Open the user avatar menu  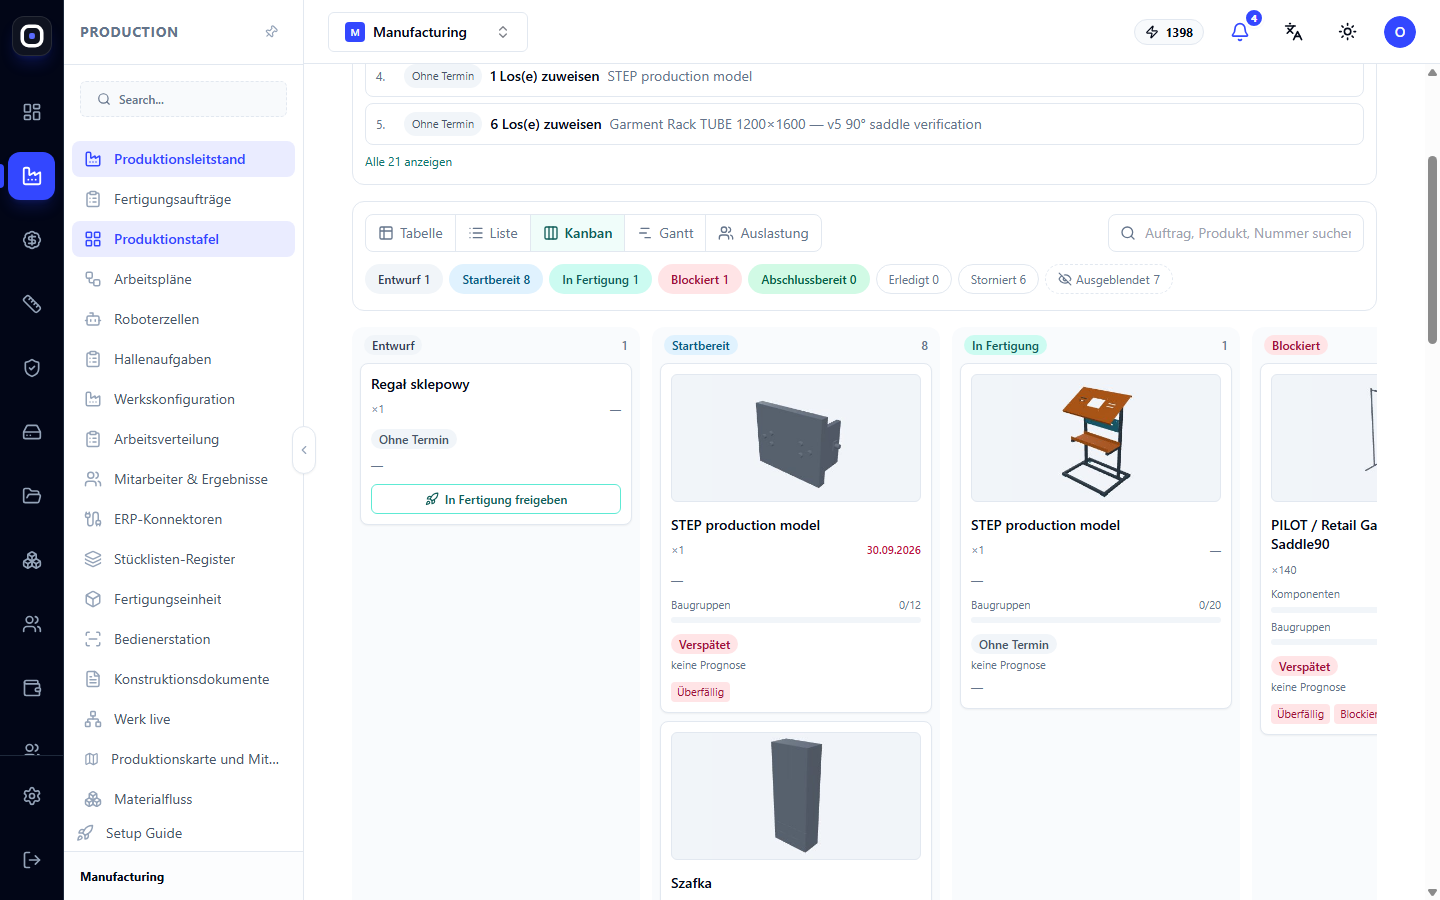pyautogui.click(x=1400, y=32)
